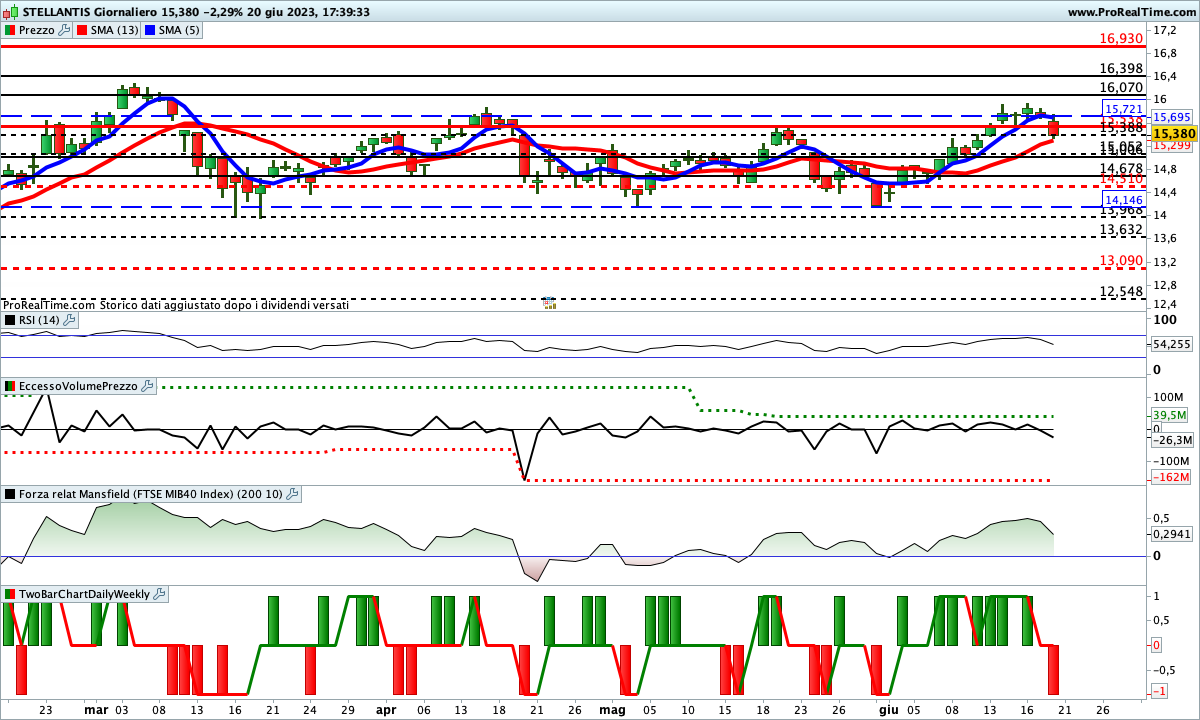The image size is (1200, 720).
Task: Click the www.ProRealTime.com link
Action: pos(1131,12)
